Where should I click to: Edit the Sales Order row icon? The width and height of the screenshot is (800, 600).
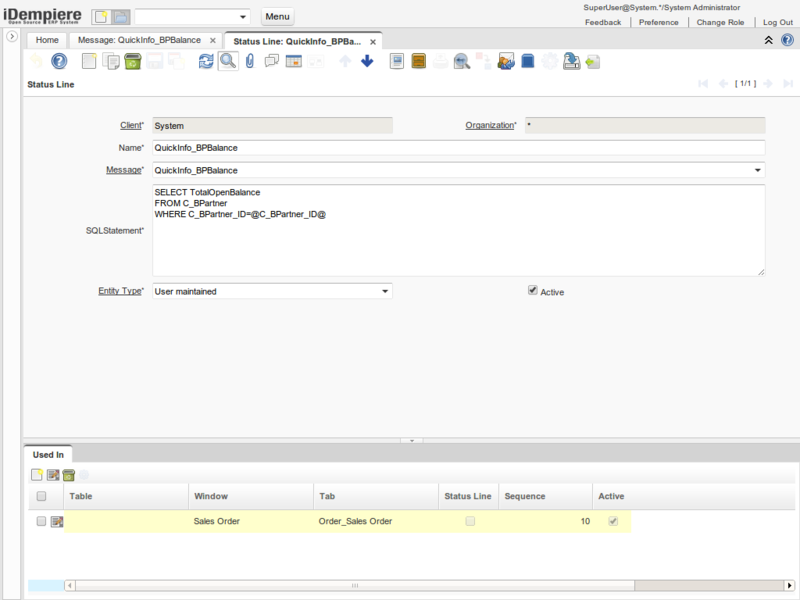(57, 521)
